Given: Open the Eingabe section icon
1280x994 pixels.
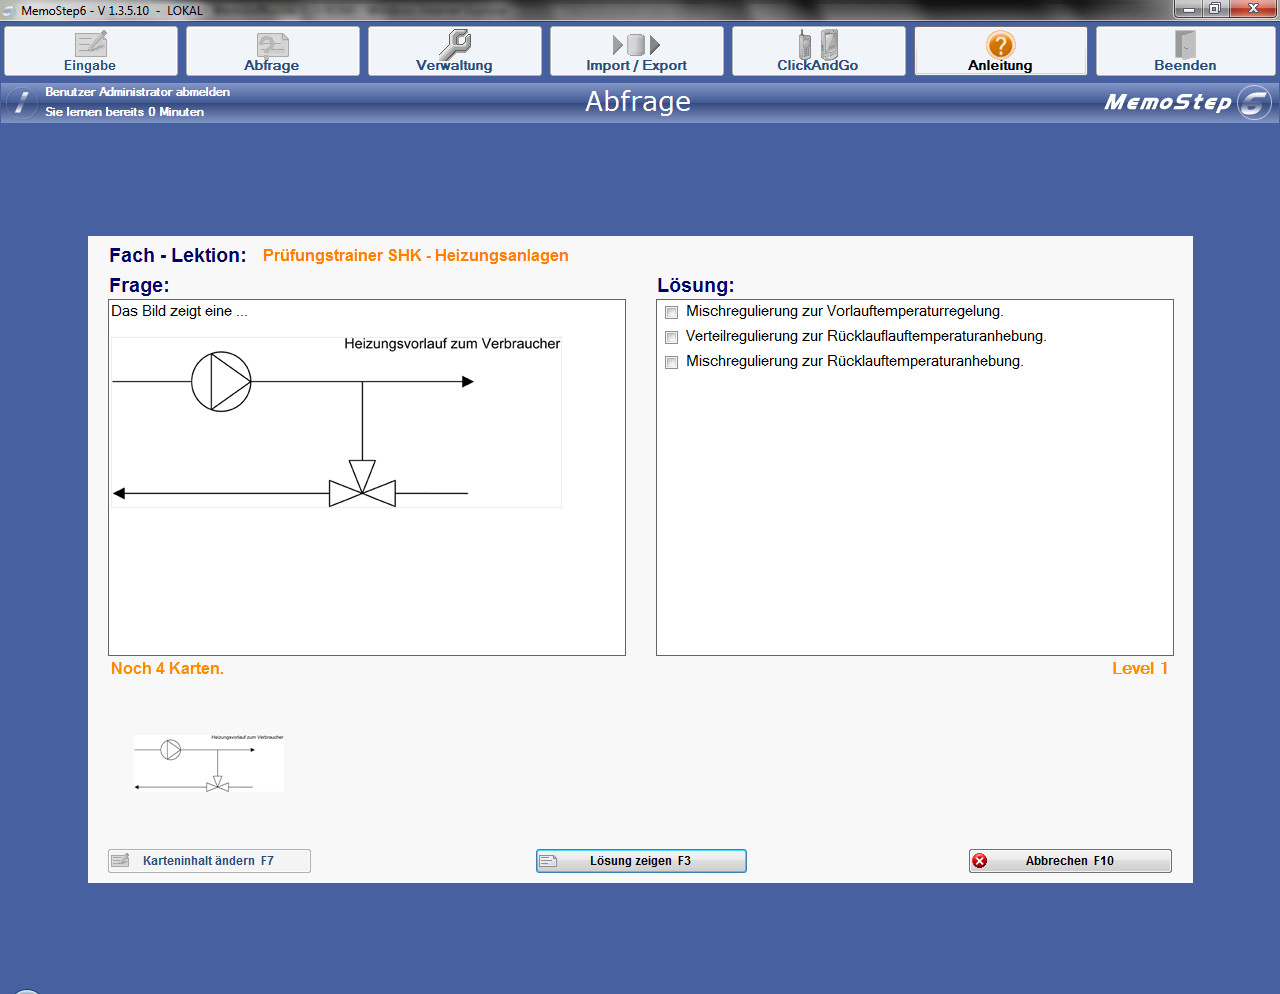Looking at the screenshot, I should (x=91, y=45).
